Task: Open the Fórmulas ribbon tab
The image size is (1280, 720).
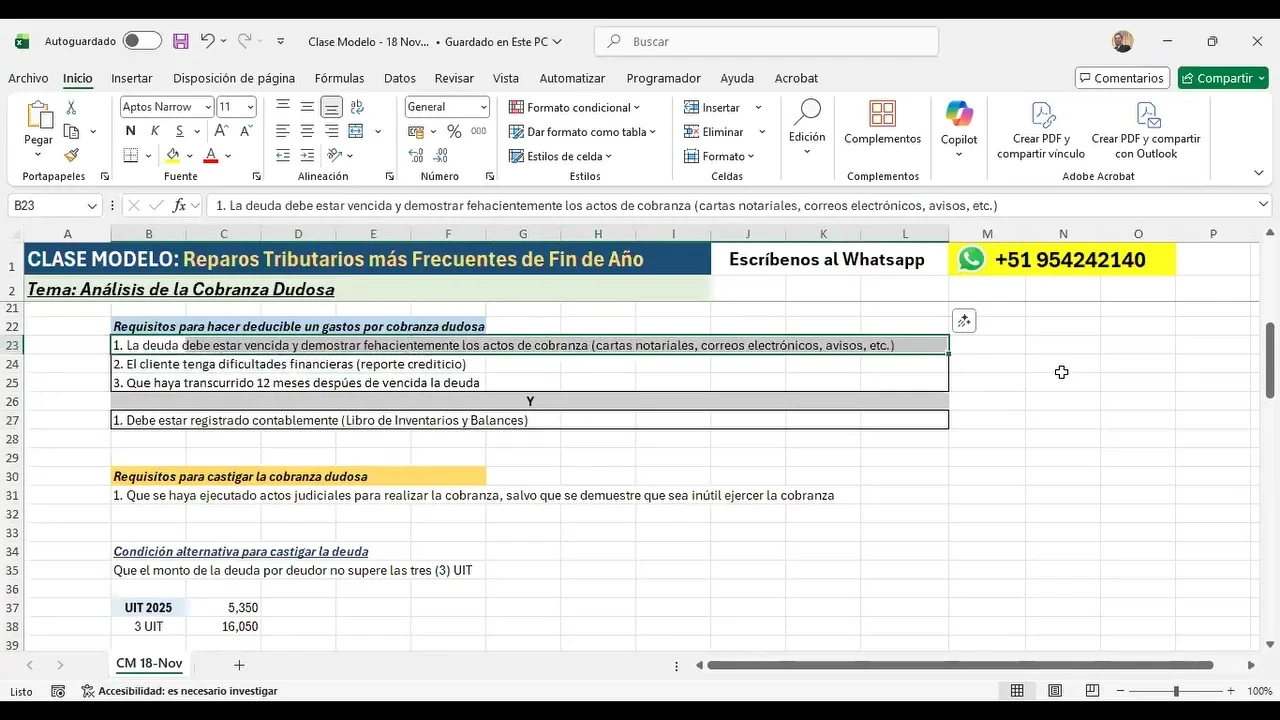Action: click(339, 78)
